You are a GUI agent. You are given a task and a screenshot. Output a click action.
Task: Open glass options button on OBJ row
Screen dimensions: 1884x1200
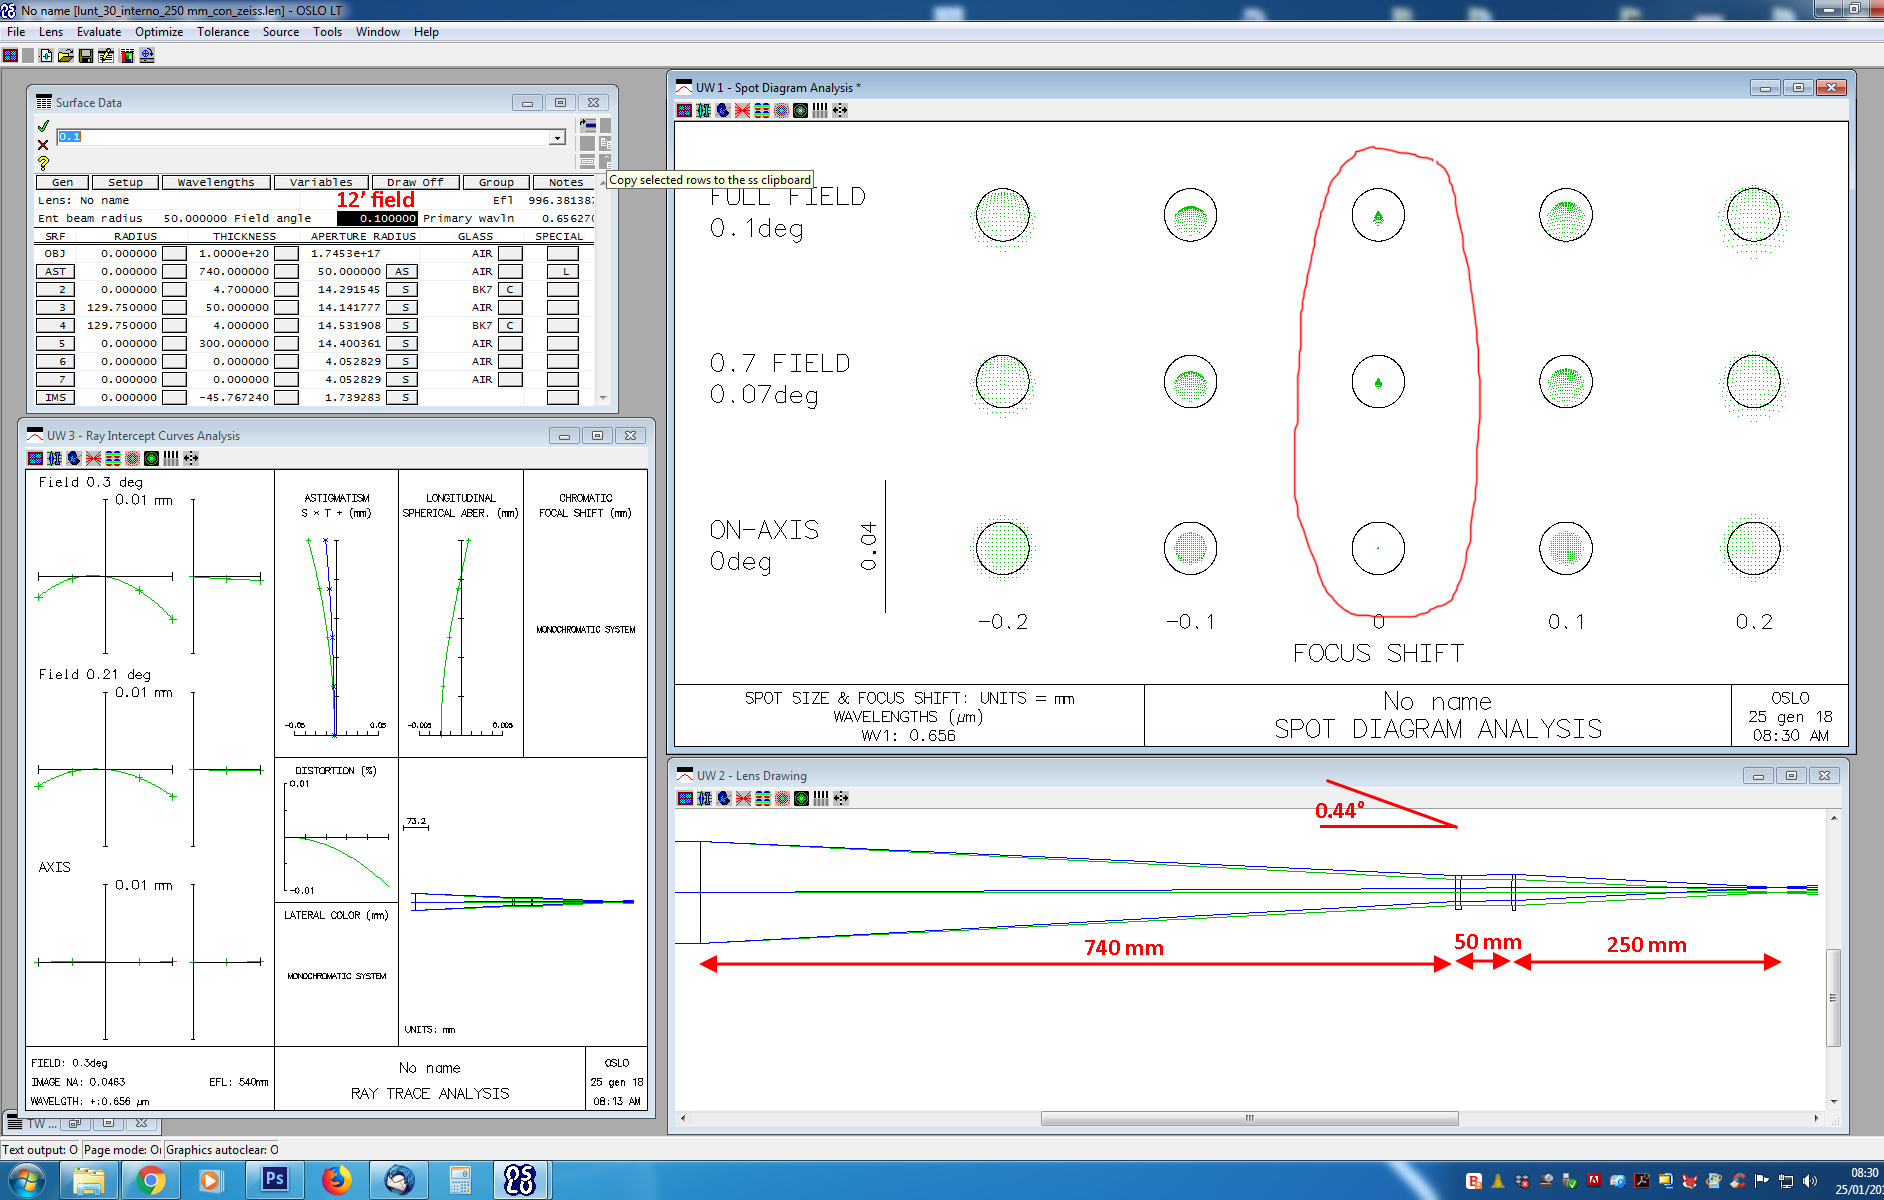click(510, 253)
